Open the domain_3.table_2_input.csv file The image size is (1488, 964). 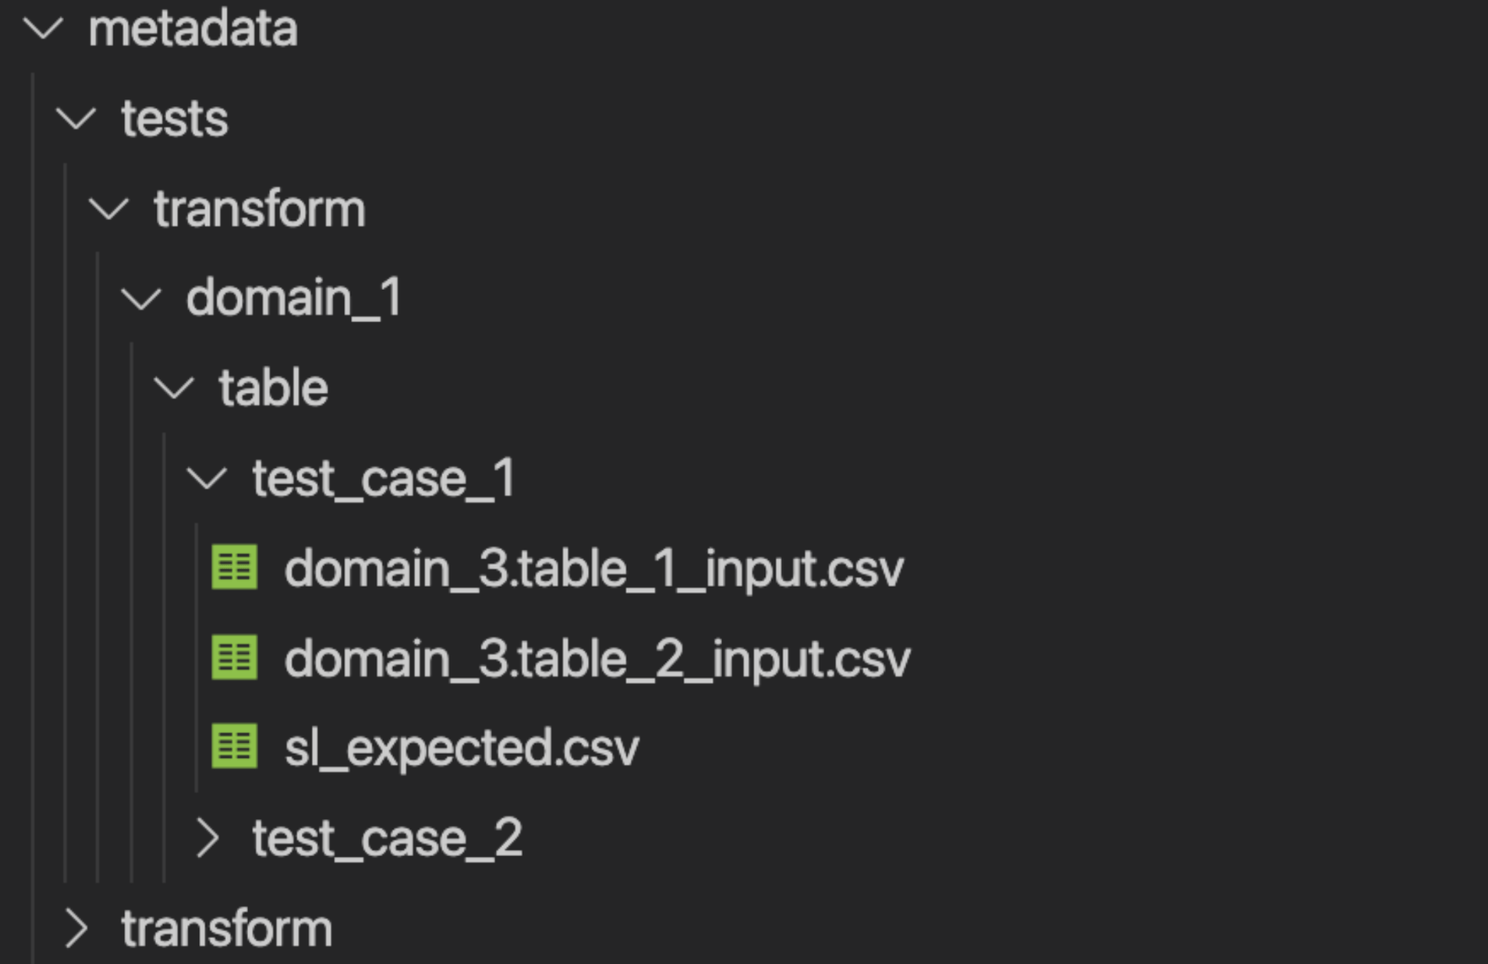tap(596, 658)
